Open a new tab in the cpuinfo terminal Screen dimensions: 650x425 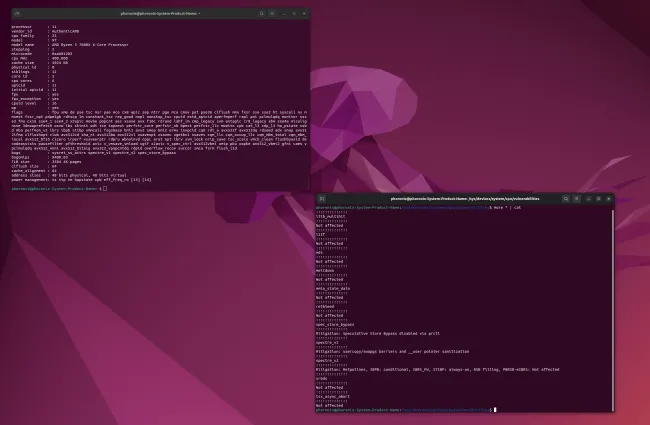pos(17,13)
